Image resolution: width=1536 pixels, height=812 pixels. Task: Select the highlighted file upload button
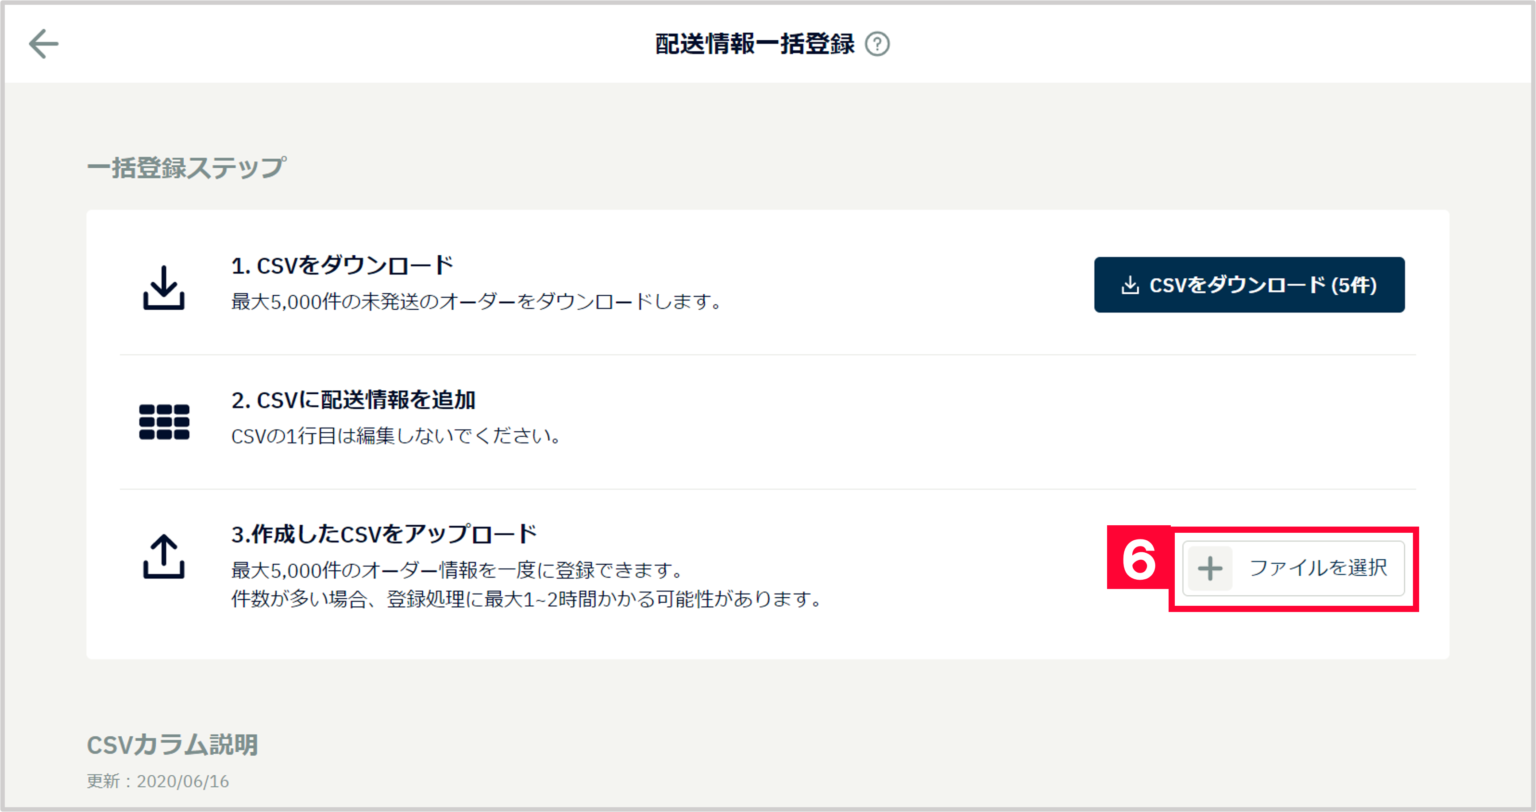tap(1293, 568)
